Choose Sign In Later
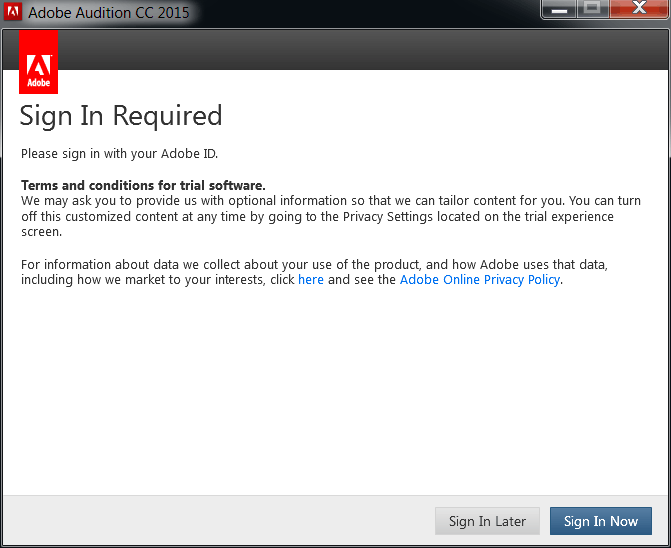Screen dimensions: 671x548 coord(487,521)
